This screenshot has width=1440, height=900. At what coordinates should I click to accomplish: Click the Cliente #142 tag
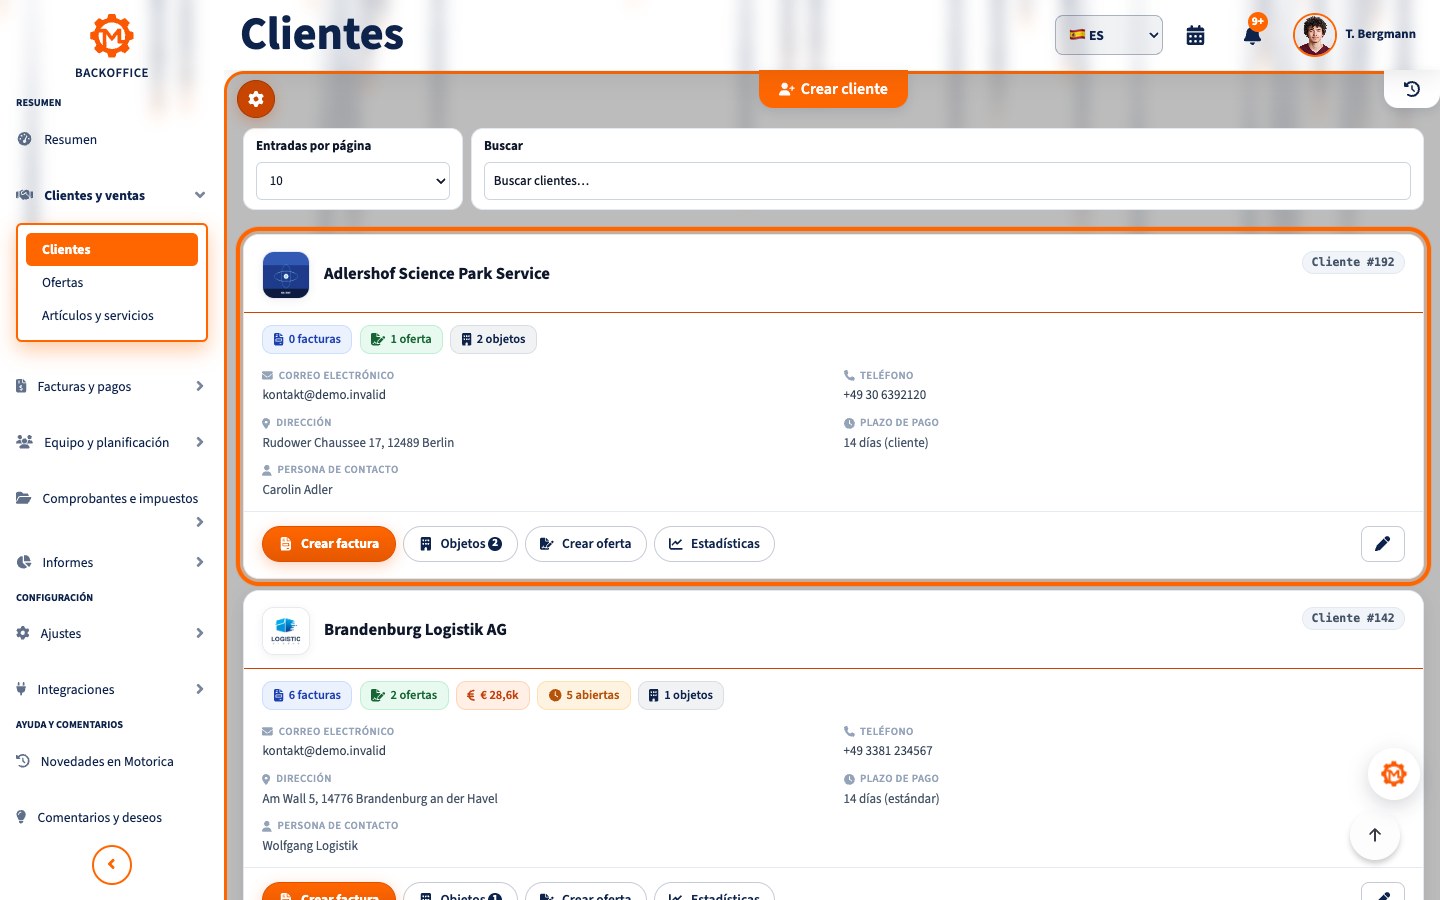pyautogui.click(x=1353, y=618)
